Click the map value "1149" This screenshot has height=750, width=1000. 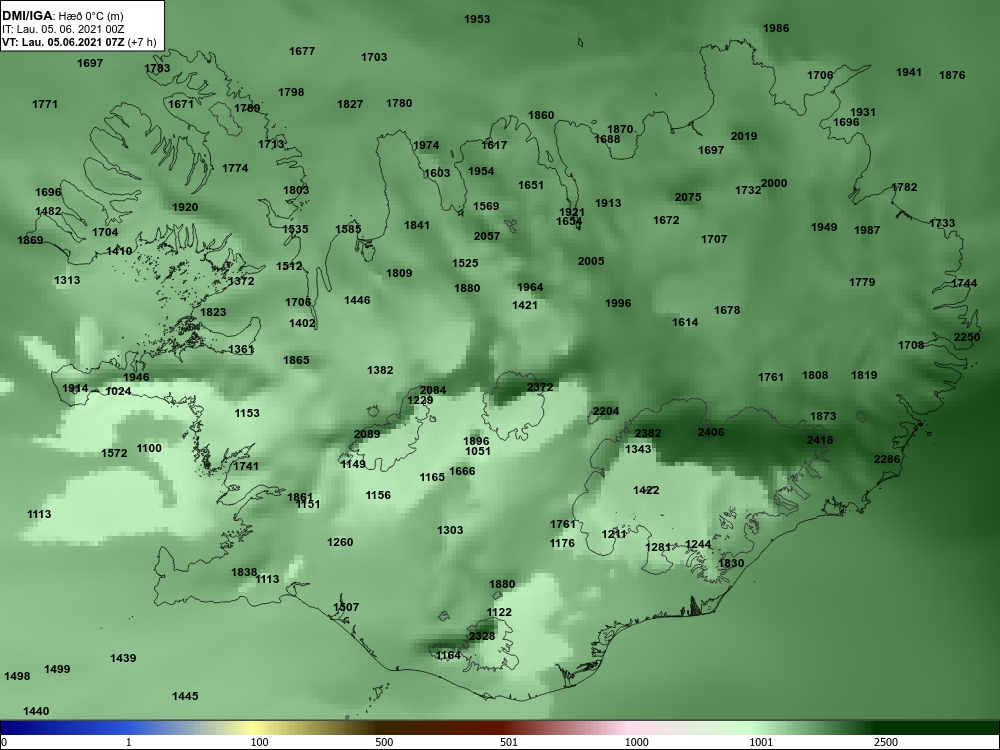[x=353, y=464]
